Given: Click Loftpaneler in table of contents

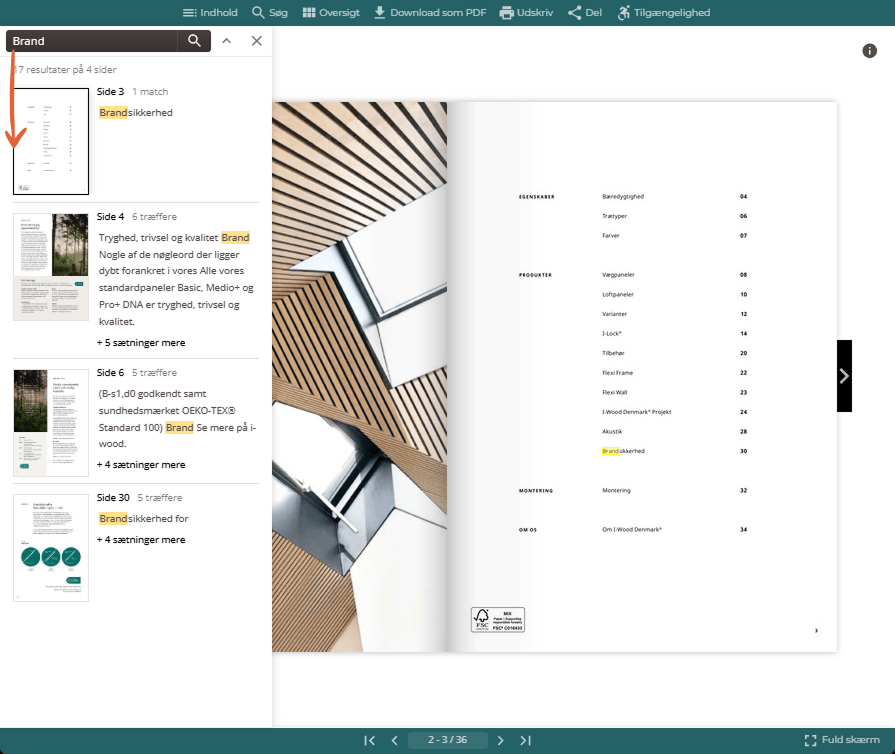Looking at the screenshot, I should point(618,295).
